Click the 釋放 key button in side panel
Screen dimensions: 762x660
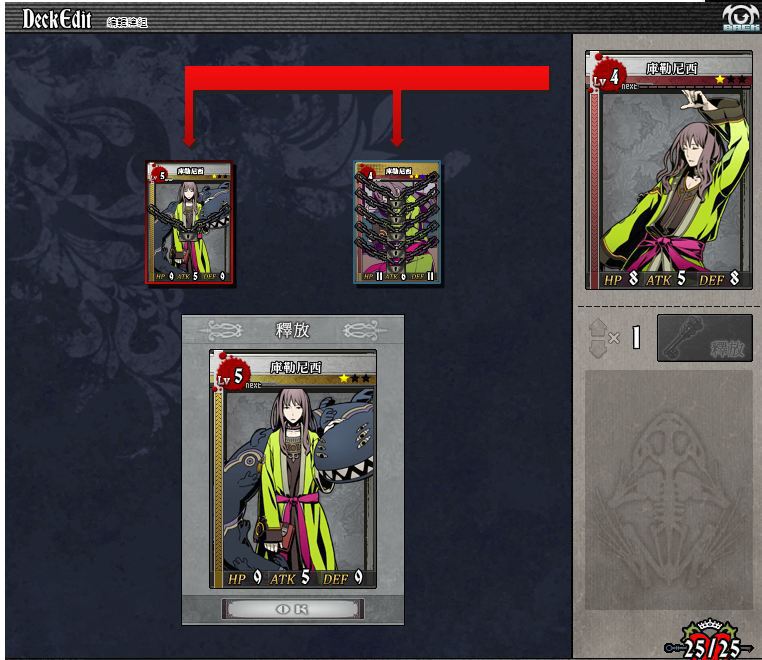(705, 338)
